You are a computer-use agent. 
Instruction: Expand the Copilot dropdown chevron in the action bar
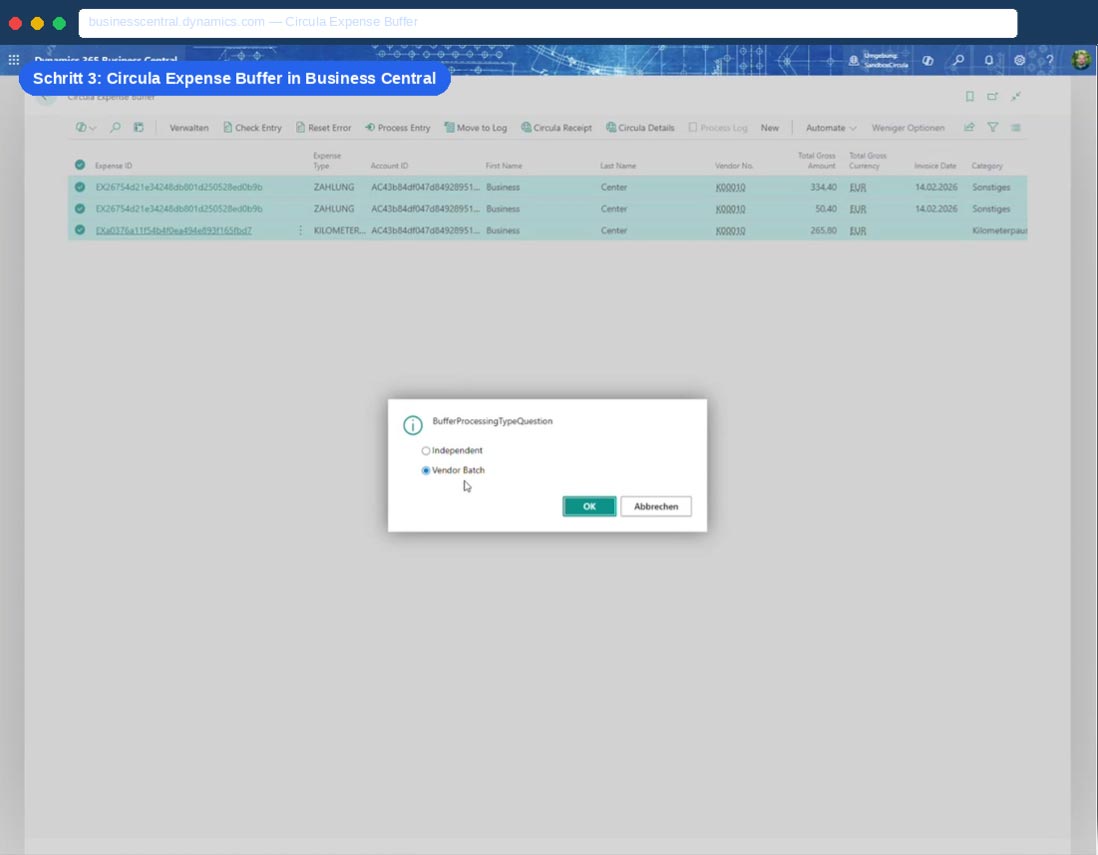click(x=93, y=128)
